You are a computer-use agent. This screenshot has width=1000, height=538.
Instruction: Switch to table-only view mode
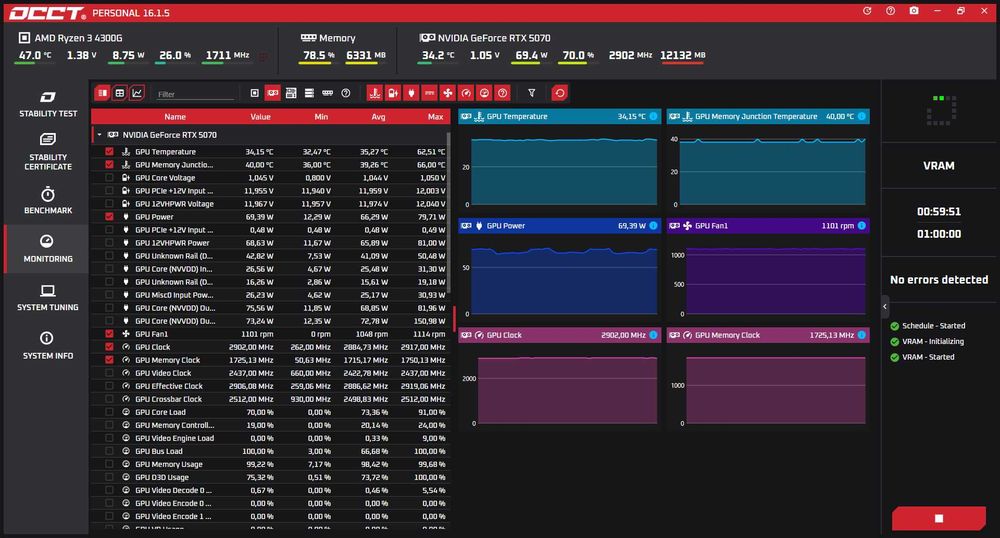click(119, 93)
